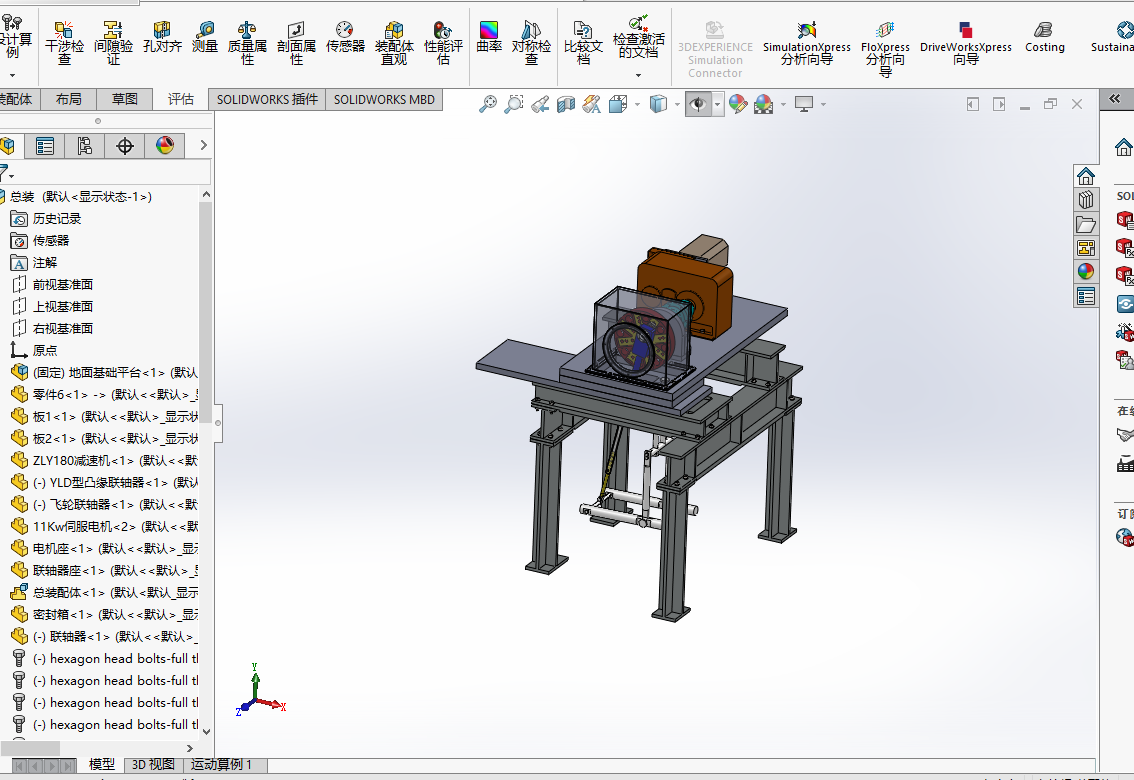Expand View Orientation dropdown arrow

coord(637,105)
